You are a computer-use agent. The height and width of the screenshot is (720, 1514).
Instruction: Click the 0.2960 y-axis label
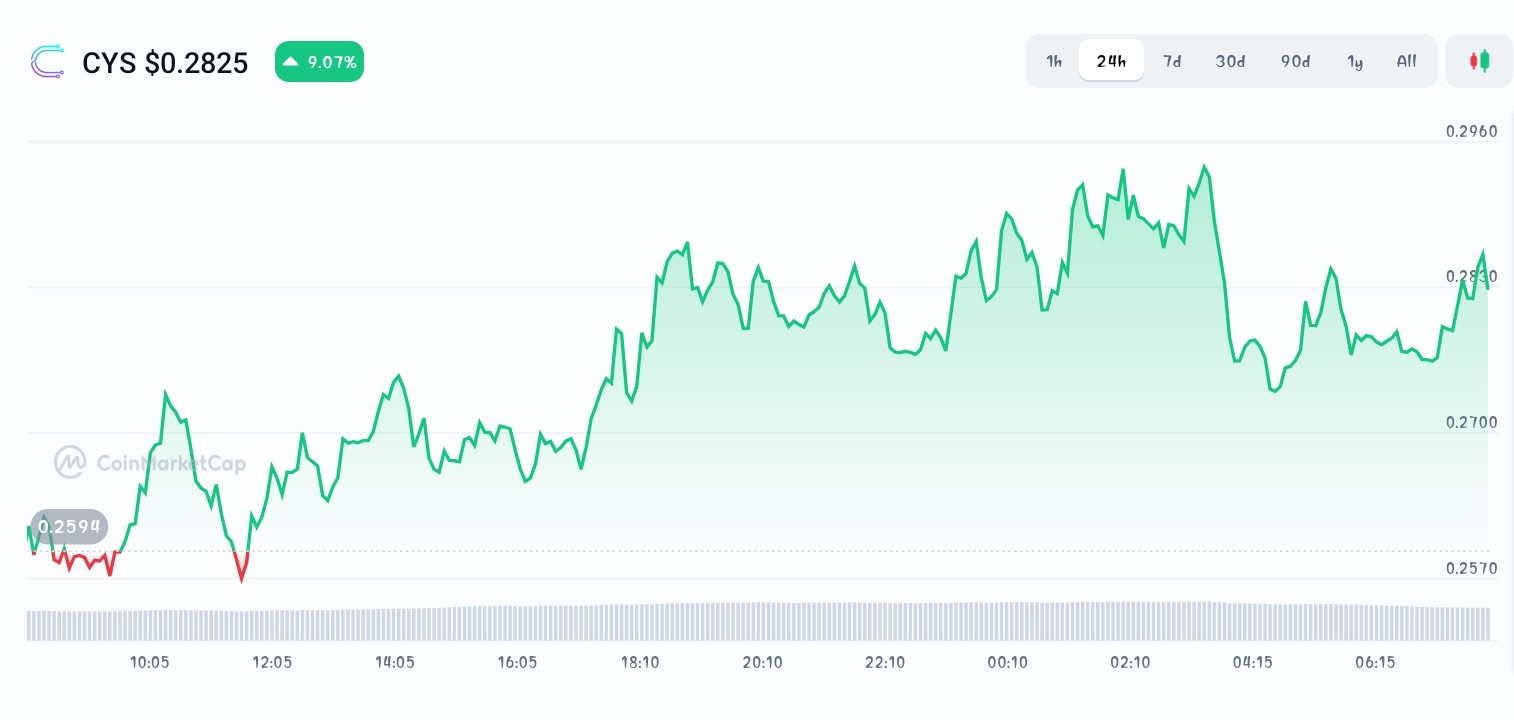[1472, 131]
